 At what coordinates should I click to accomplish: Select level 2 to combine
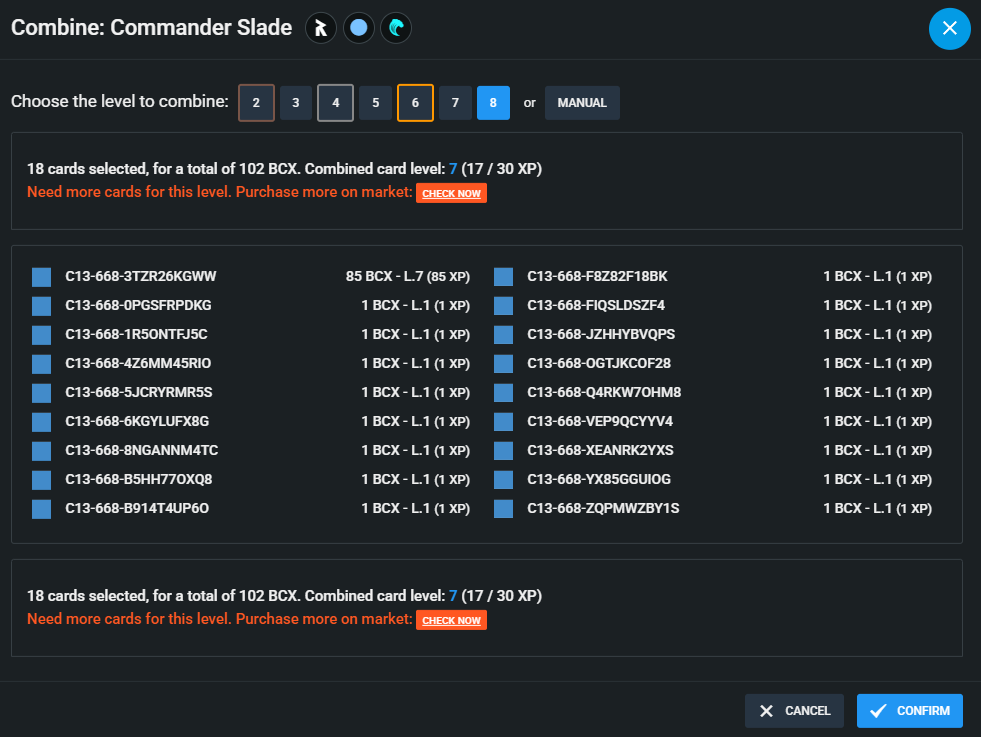pyautogui.click(x=256, y=103)
